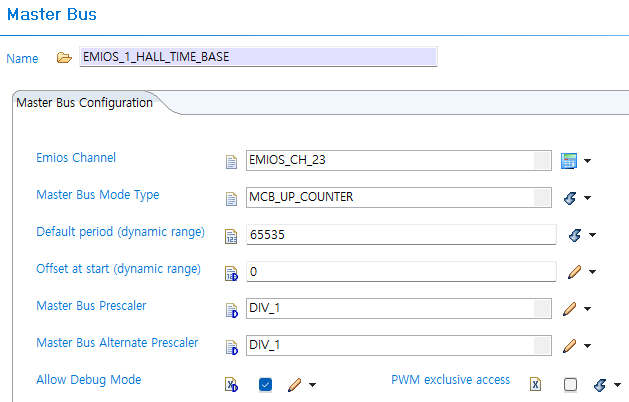Click the document icon beside Master Bus Mode Type

coord(231,199)
